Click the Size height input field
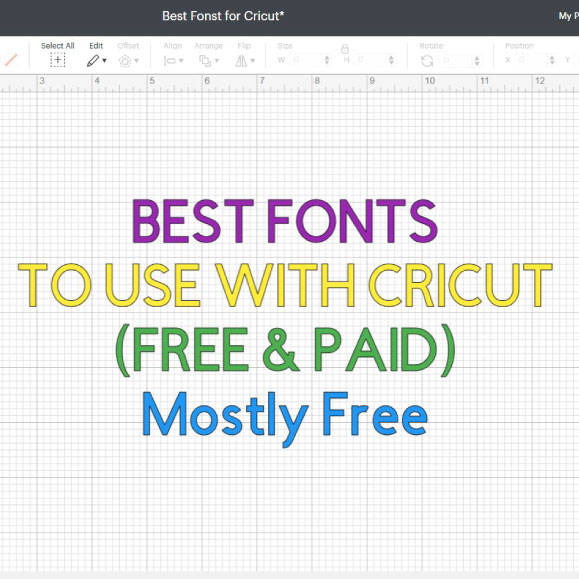Image resolution: width=579 pixels, height=579 pixels. click(371, 60)
